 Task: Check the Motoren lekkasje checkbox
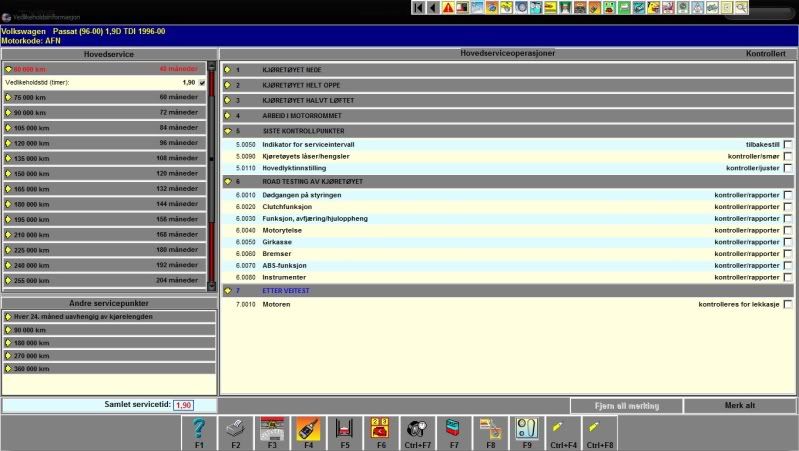[x=788, y=304]
